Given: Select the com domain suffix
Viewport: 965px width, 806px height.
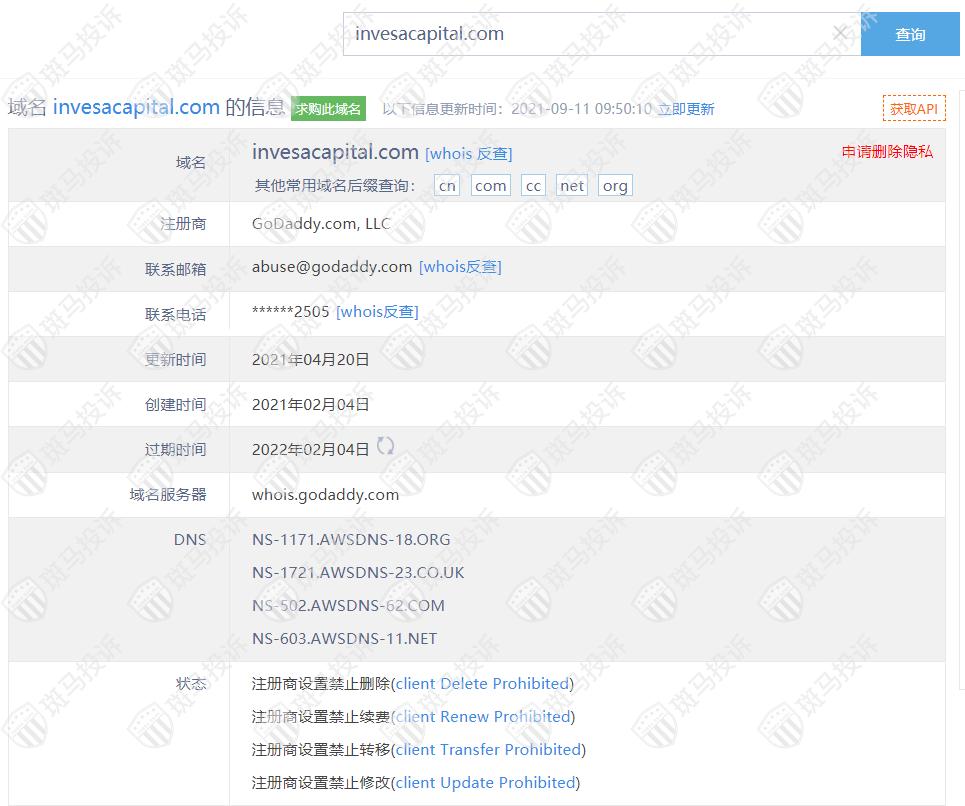Looking at the screenshot, I should tap(490, 186).
